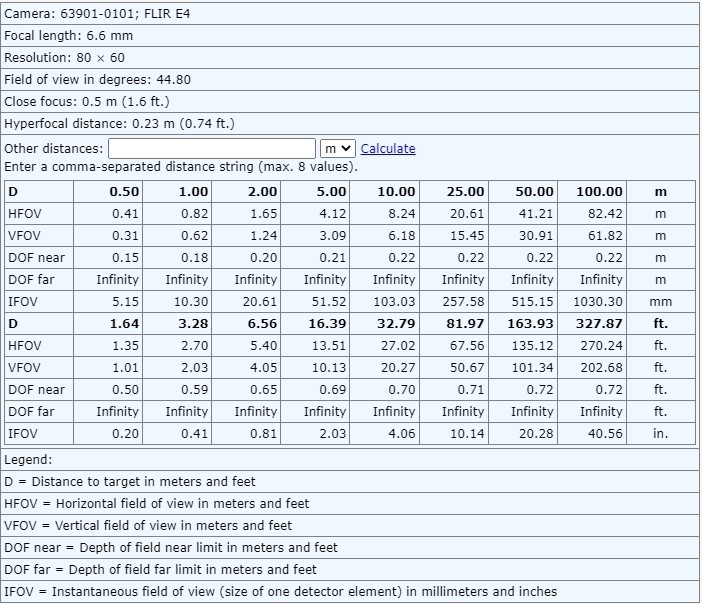Image resolution: width=702 pixels, height=604 pixels.
Task: Open the distance unit dropdown showing m
Action: point(338,148)
